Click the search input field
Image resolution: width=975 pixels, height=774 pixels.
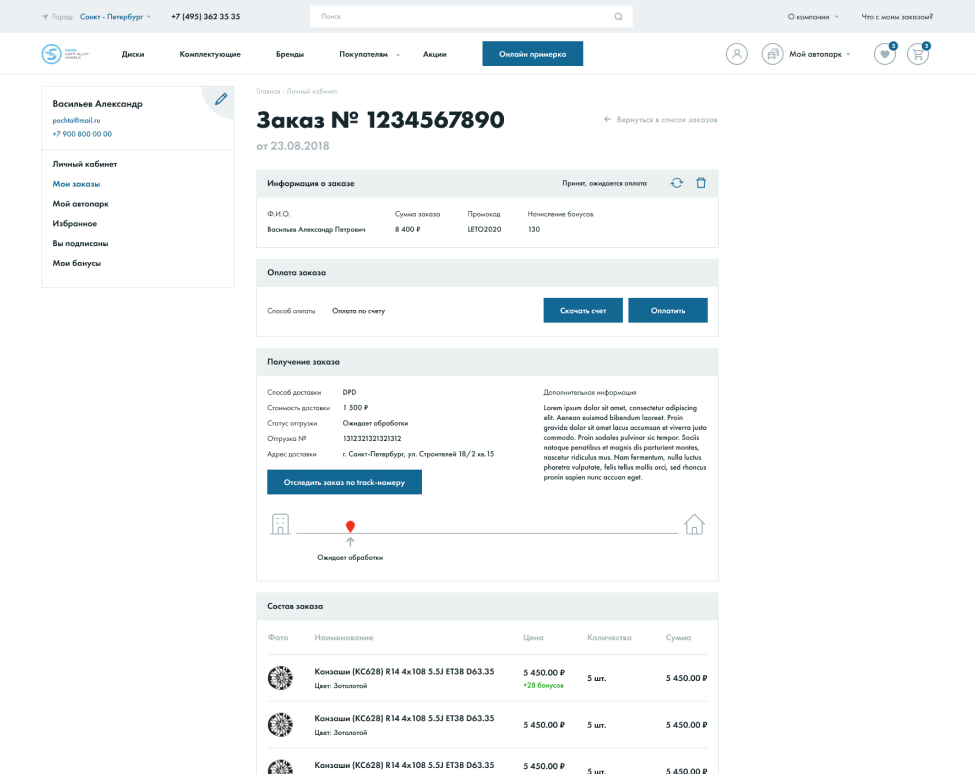[x=460, y=17]
